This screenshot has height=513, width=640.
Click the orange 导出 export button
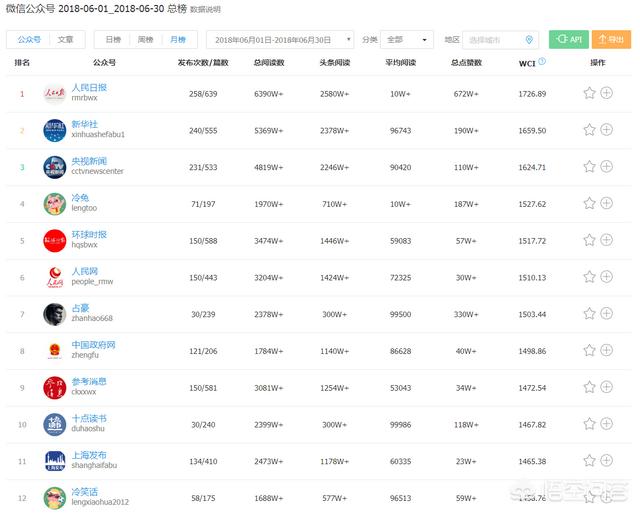pyautogui.click(x=611, y=40)
